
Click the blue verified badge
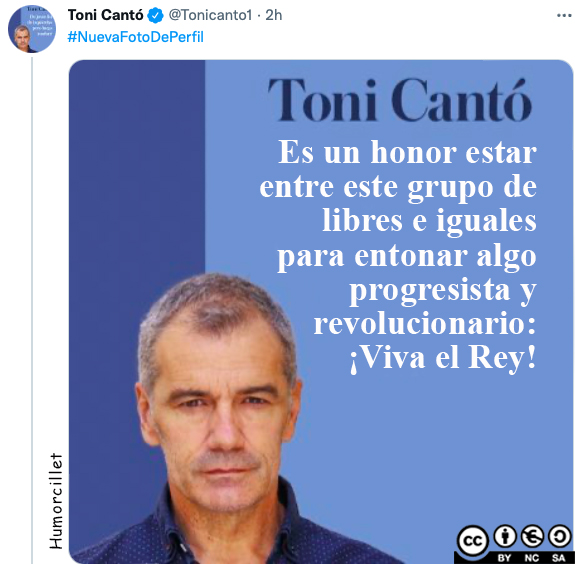pos(155,15)
